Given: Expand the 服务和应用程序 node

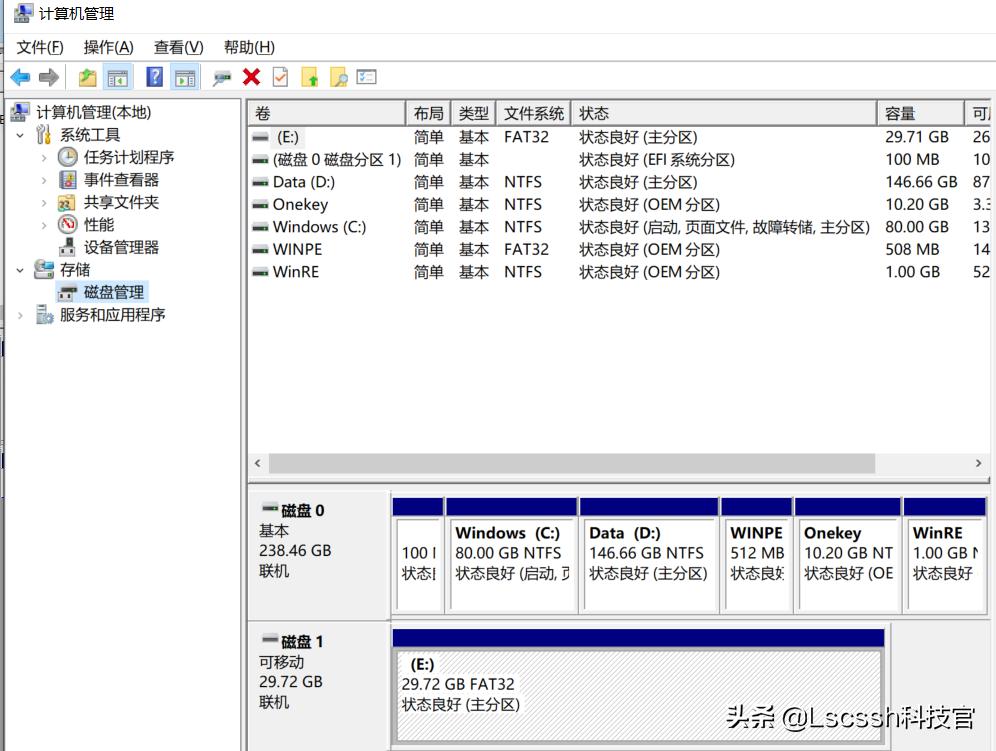Looking at the screenshot, I should pyautogui.click(x=20, y=315).
